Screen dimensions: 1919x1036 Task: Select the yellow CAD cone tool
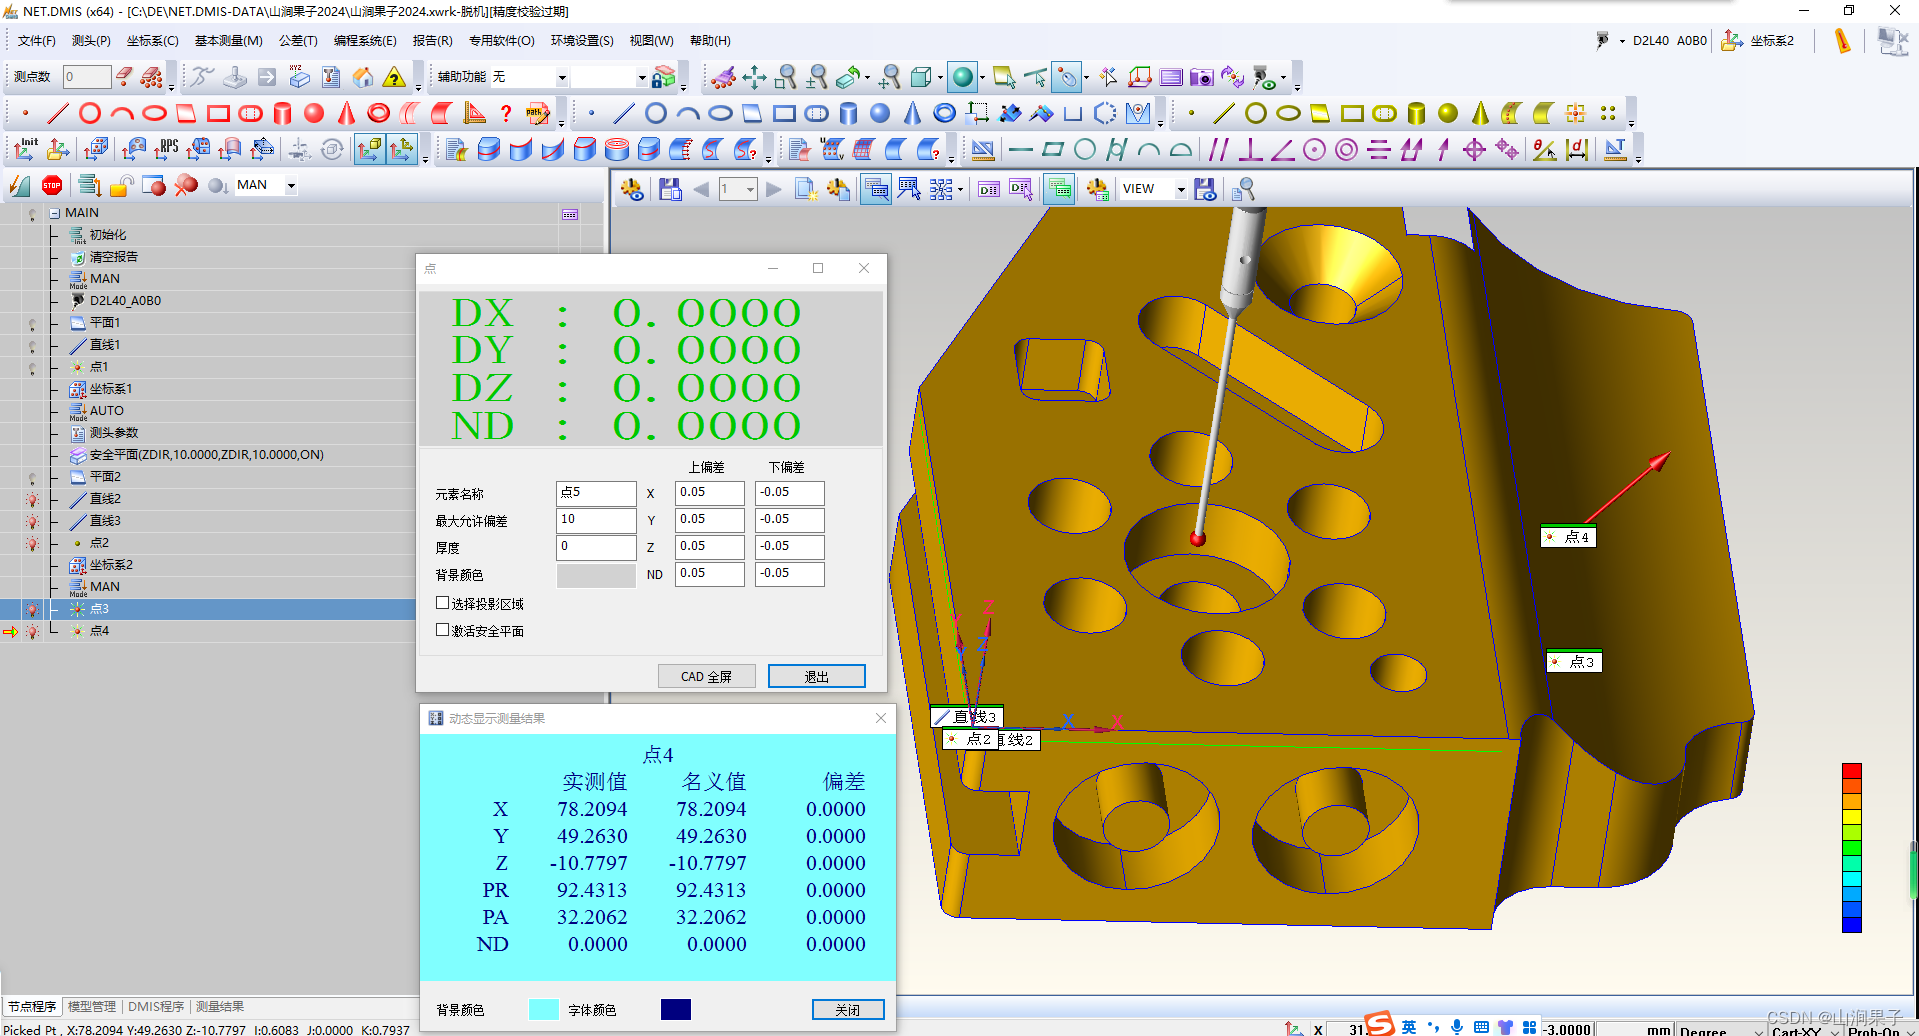(x=1480, y=113)
